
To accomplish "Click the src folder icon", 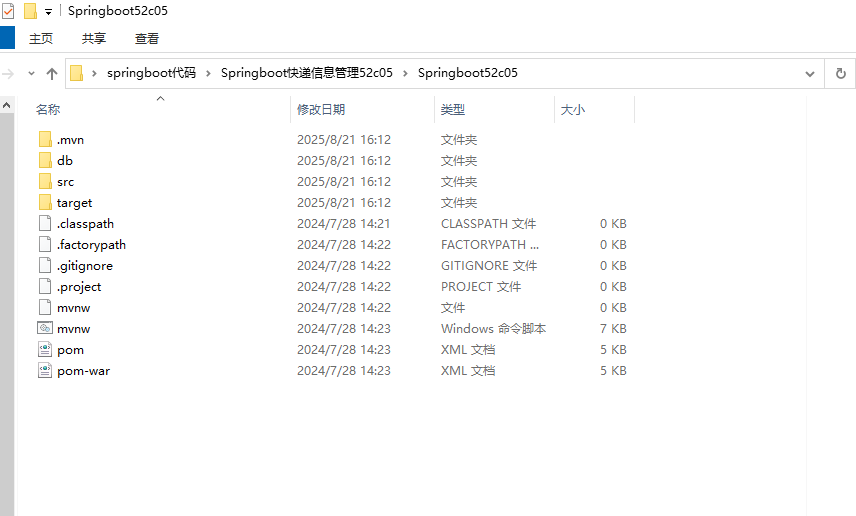I will [45, 181].
